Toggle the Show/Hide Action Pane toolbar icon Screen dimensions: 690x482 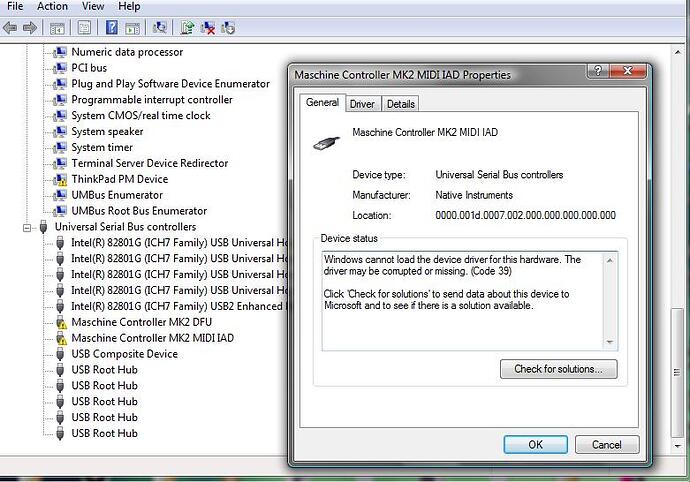tap(132, 28)
